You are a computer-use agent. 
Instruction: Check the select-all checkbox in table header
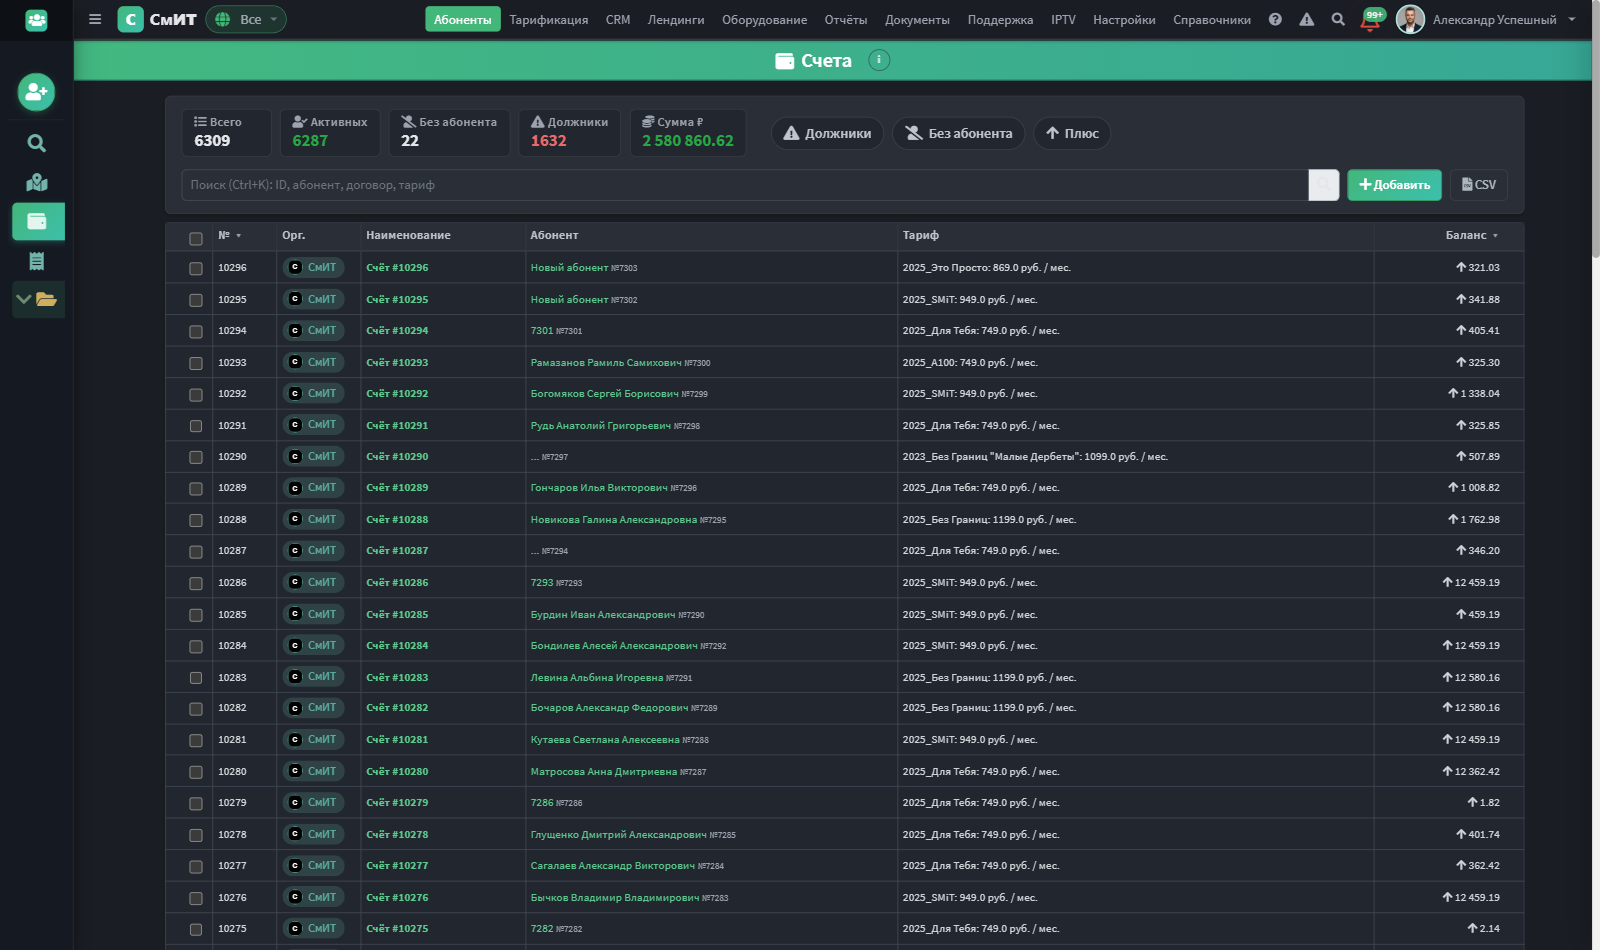196,238
